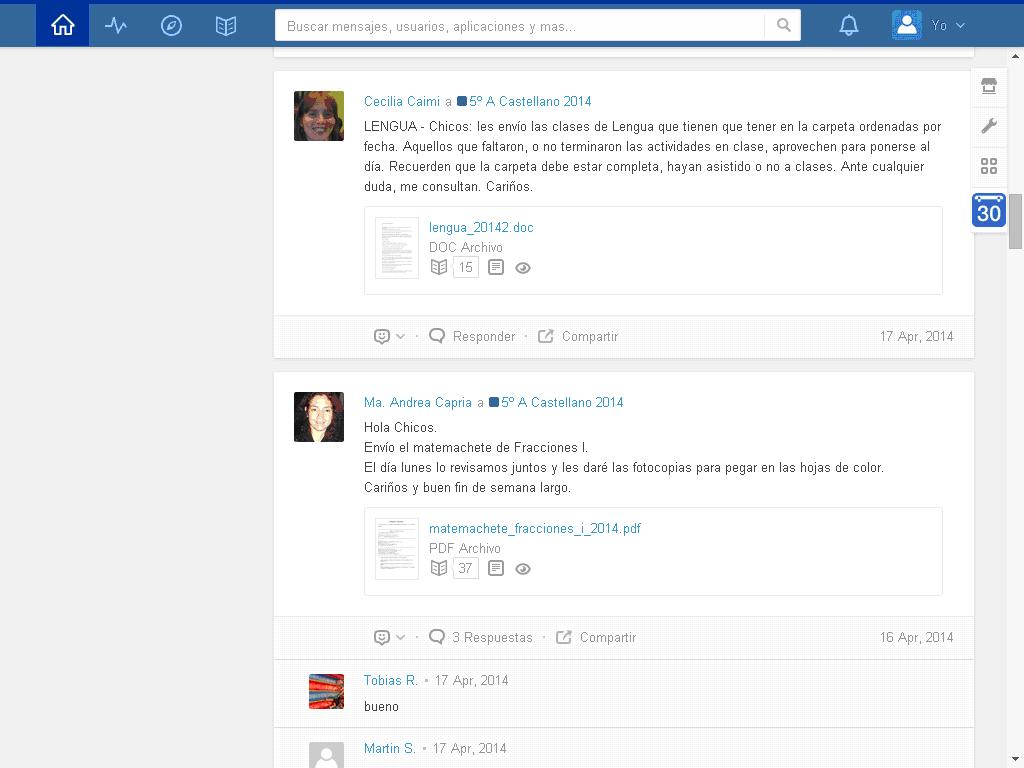Open the matemachete PDF document thumbnail
The height and width of the screenshot is (768, 1024).
(396, 549)
